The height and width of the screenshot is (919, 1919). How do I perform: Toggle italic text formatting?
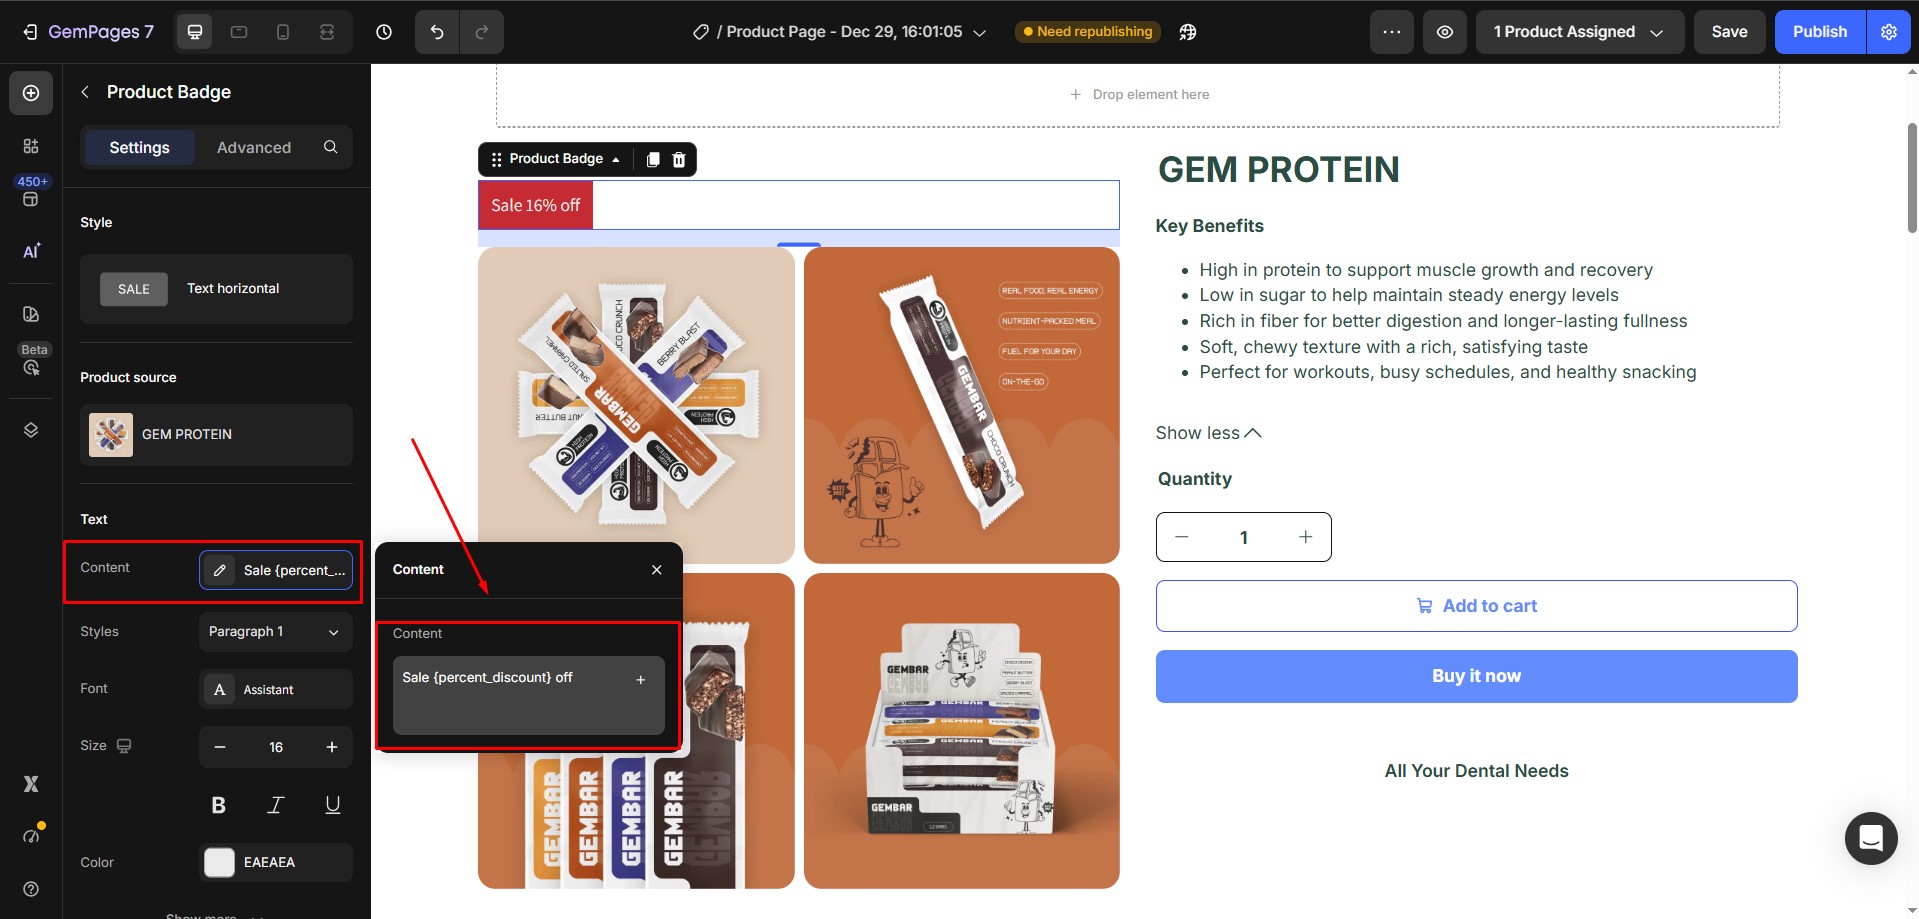click(x=275, y=805)
